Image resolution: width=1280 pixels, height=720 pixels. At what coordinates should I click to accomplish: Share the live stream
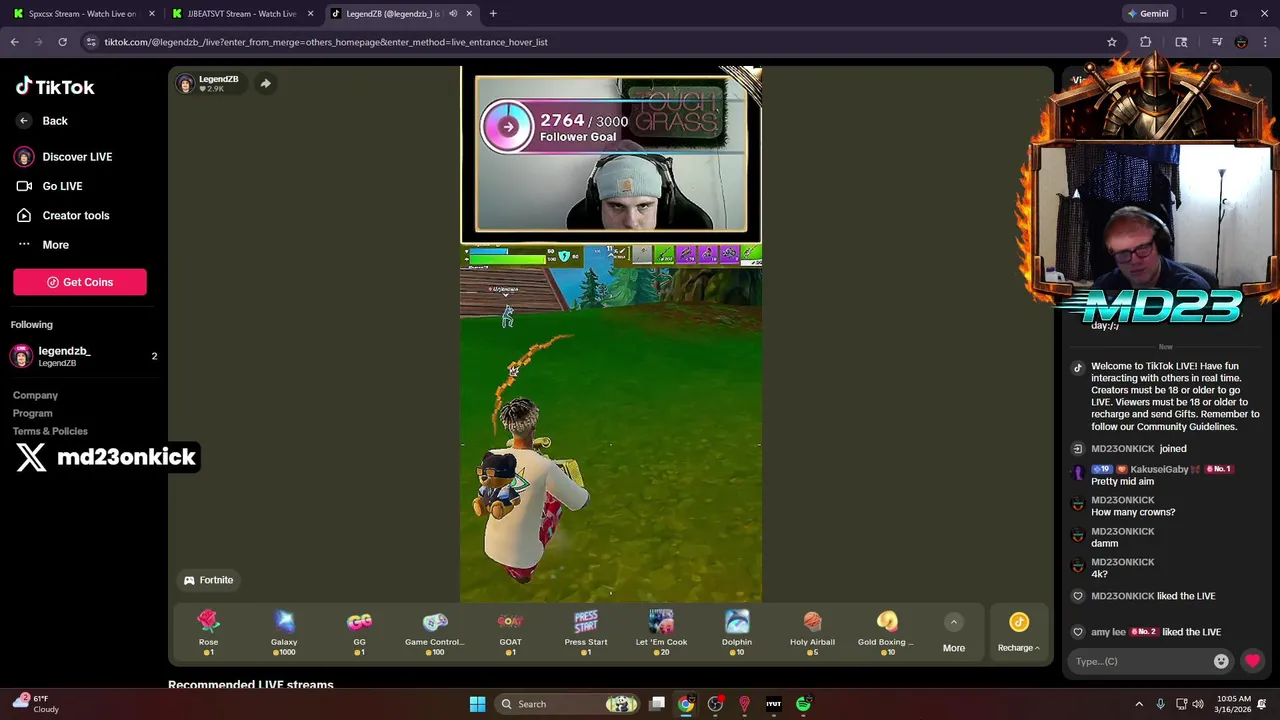coord(265,84)
